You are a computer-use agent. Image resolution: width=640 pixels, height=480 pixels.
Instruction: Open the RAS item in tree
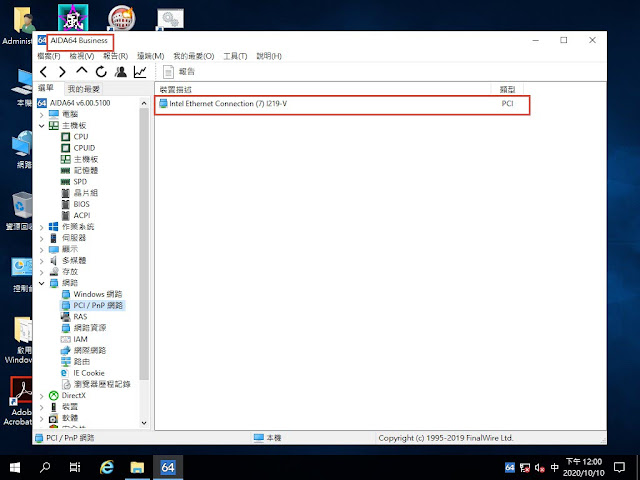80,316
